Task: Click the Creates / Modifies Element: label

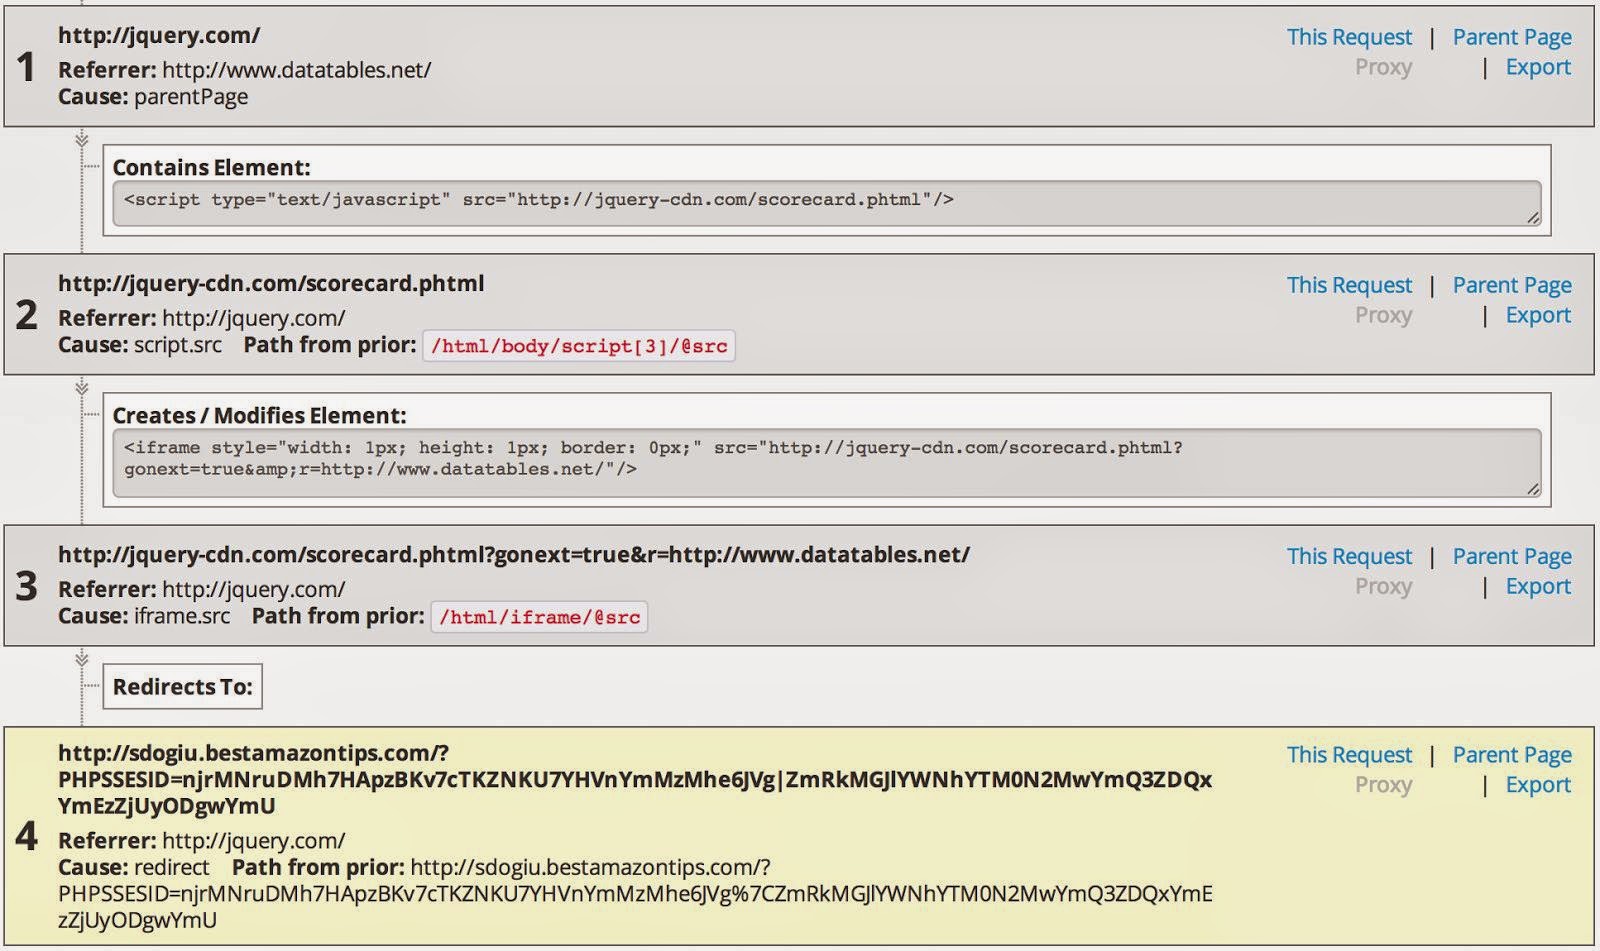Action: click(x=259, y=416)
